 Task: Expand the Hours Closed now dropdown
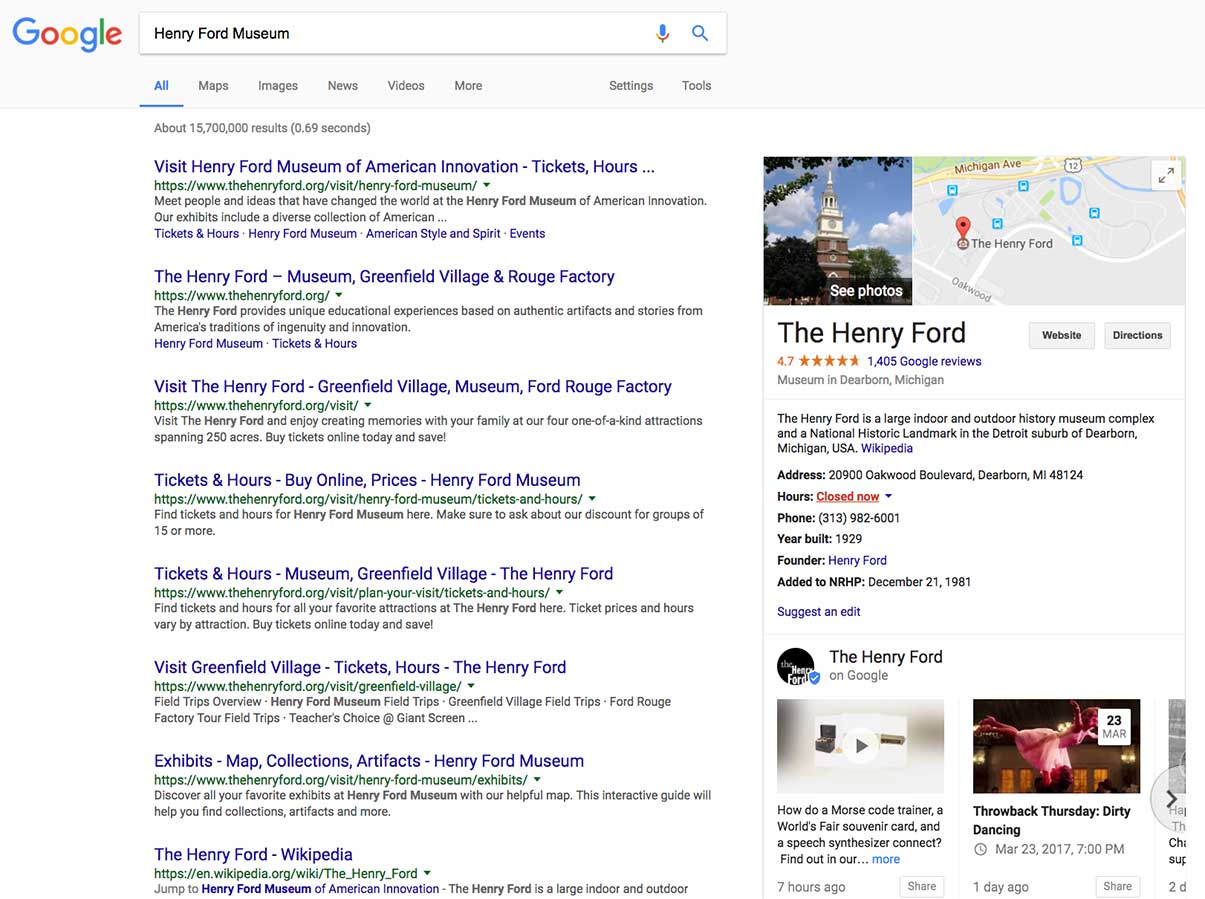[x=888, y=497]
